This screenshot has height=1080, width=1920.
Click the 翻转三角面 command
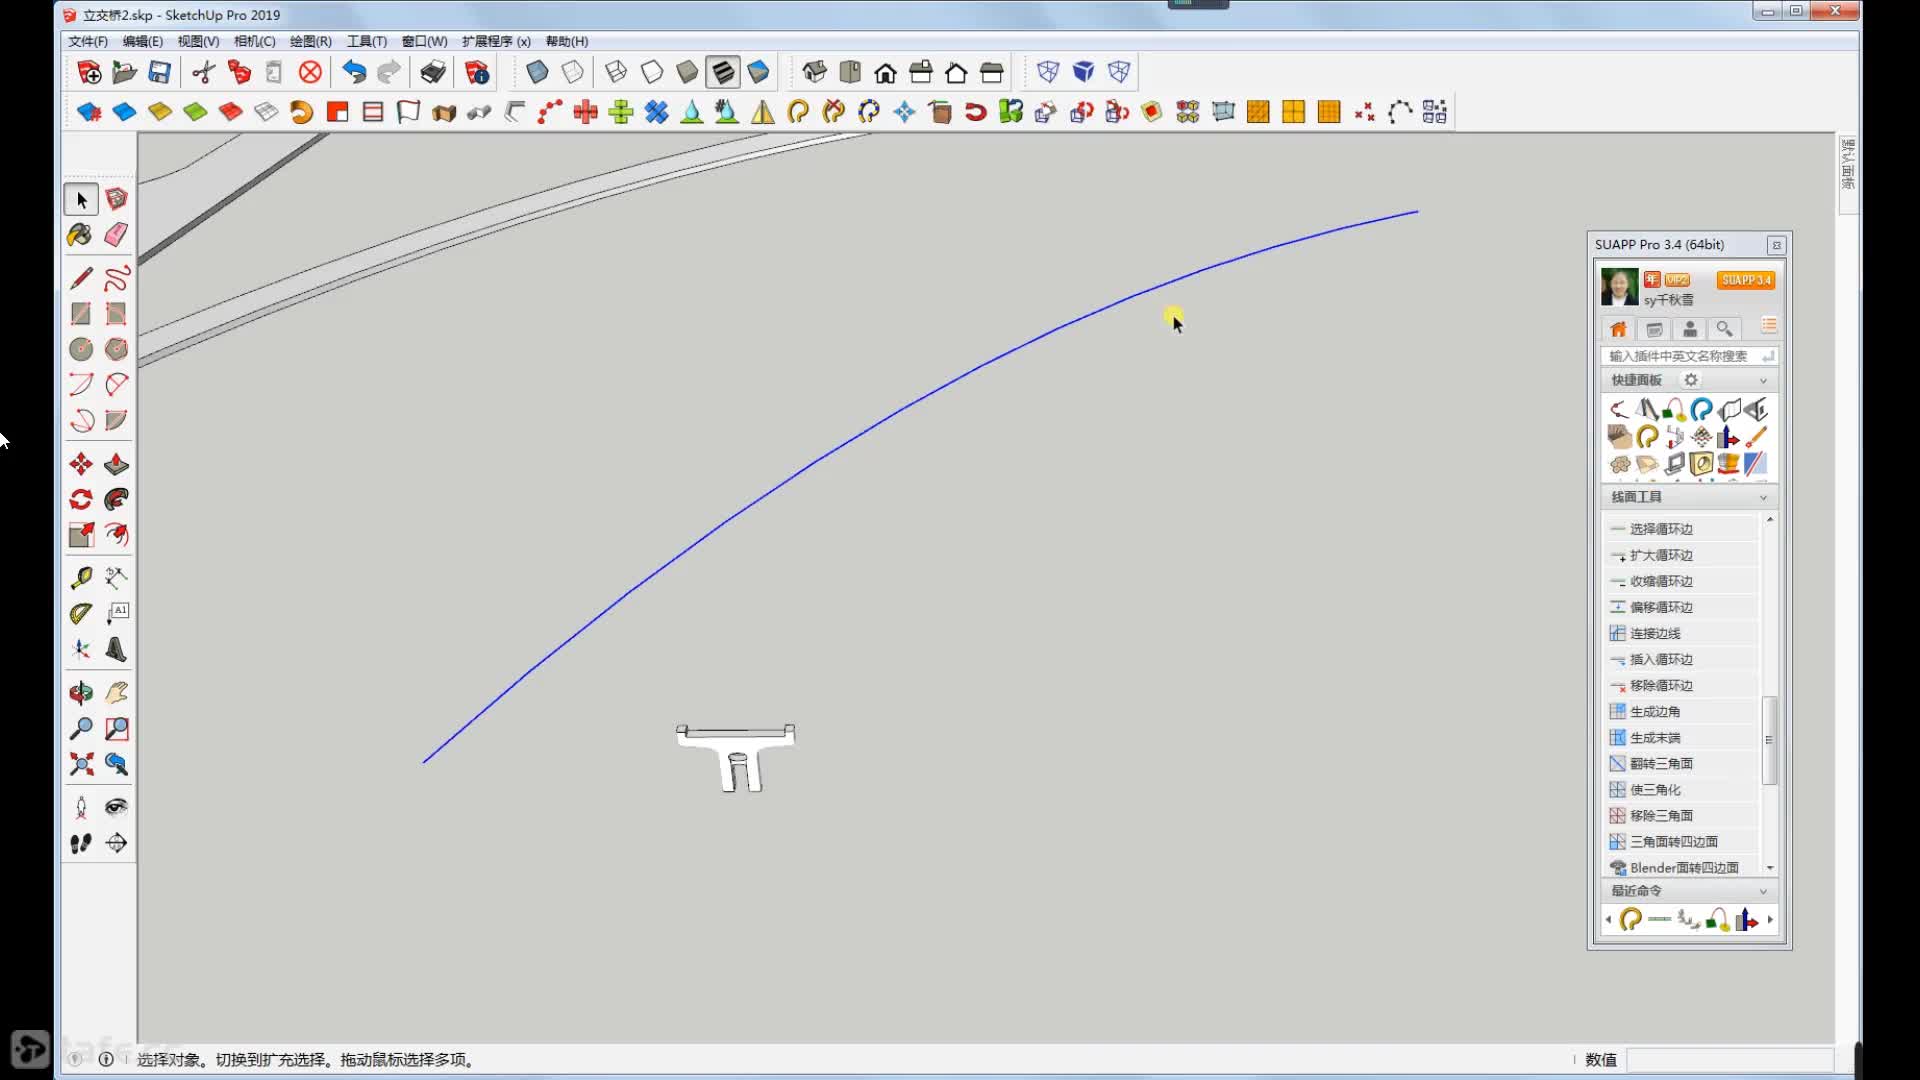[x=1681, y=763]
